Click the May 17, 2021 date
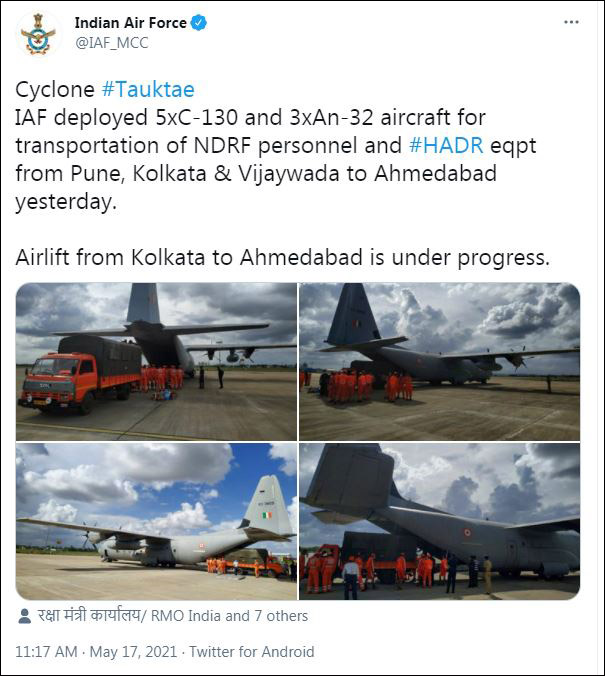Viewport: 605px width, 676px height. (x=133, y=652)
